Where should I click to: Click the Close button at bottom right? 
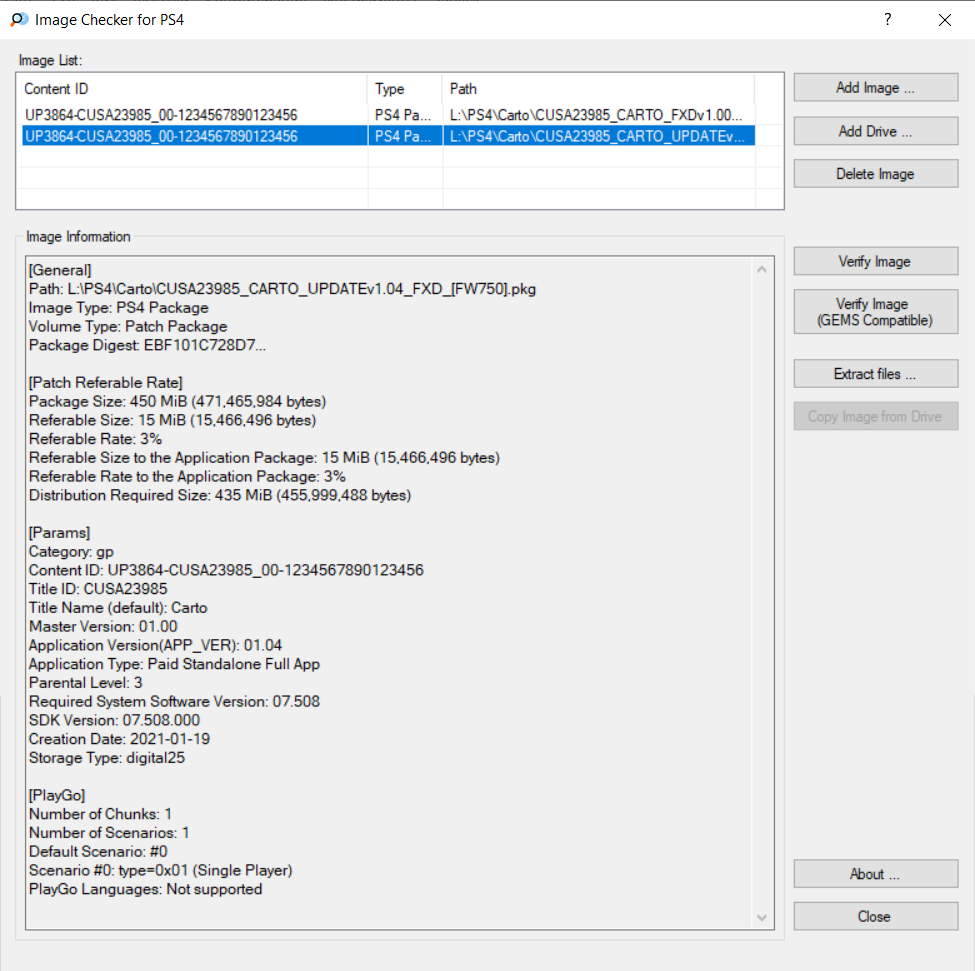[x=876, y=916]
